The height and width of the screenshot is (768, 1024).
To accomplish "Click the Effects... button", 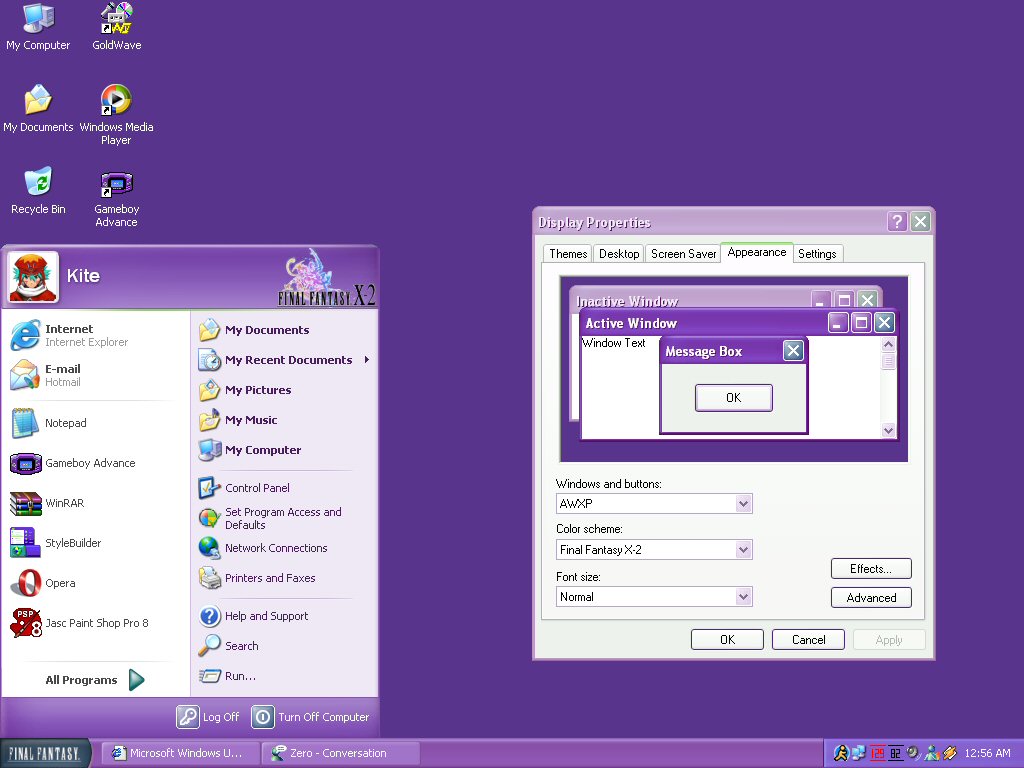I will pos(870,569).
